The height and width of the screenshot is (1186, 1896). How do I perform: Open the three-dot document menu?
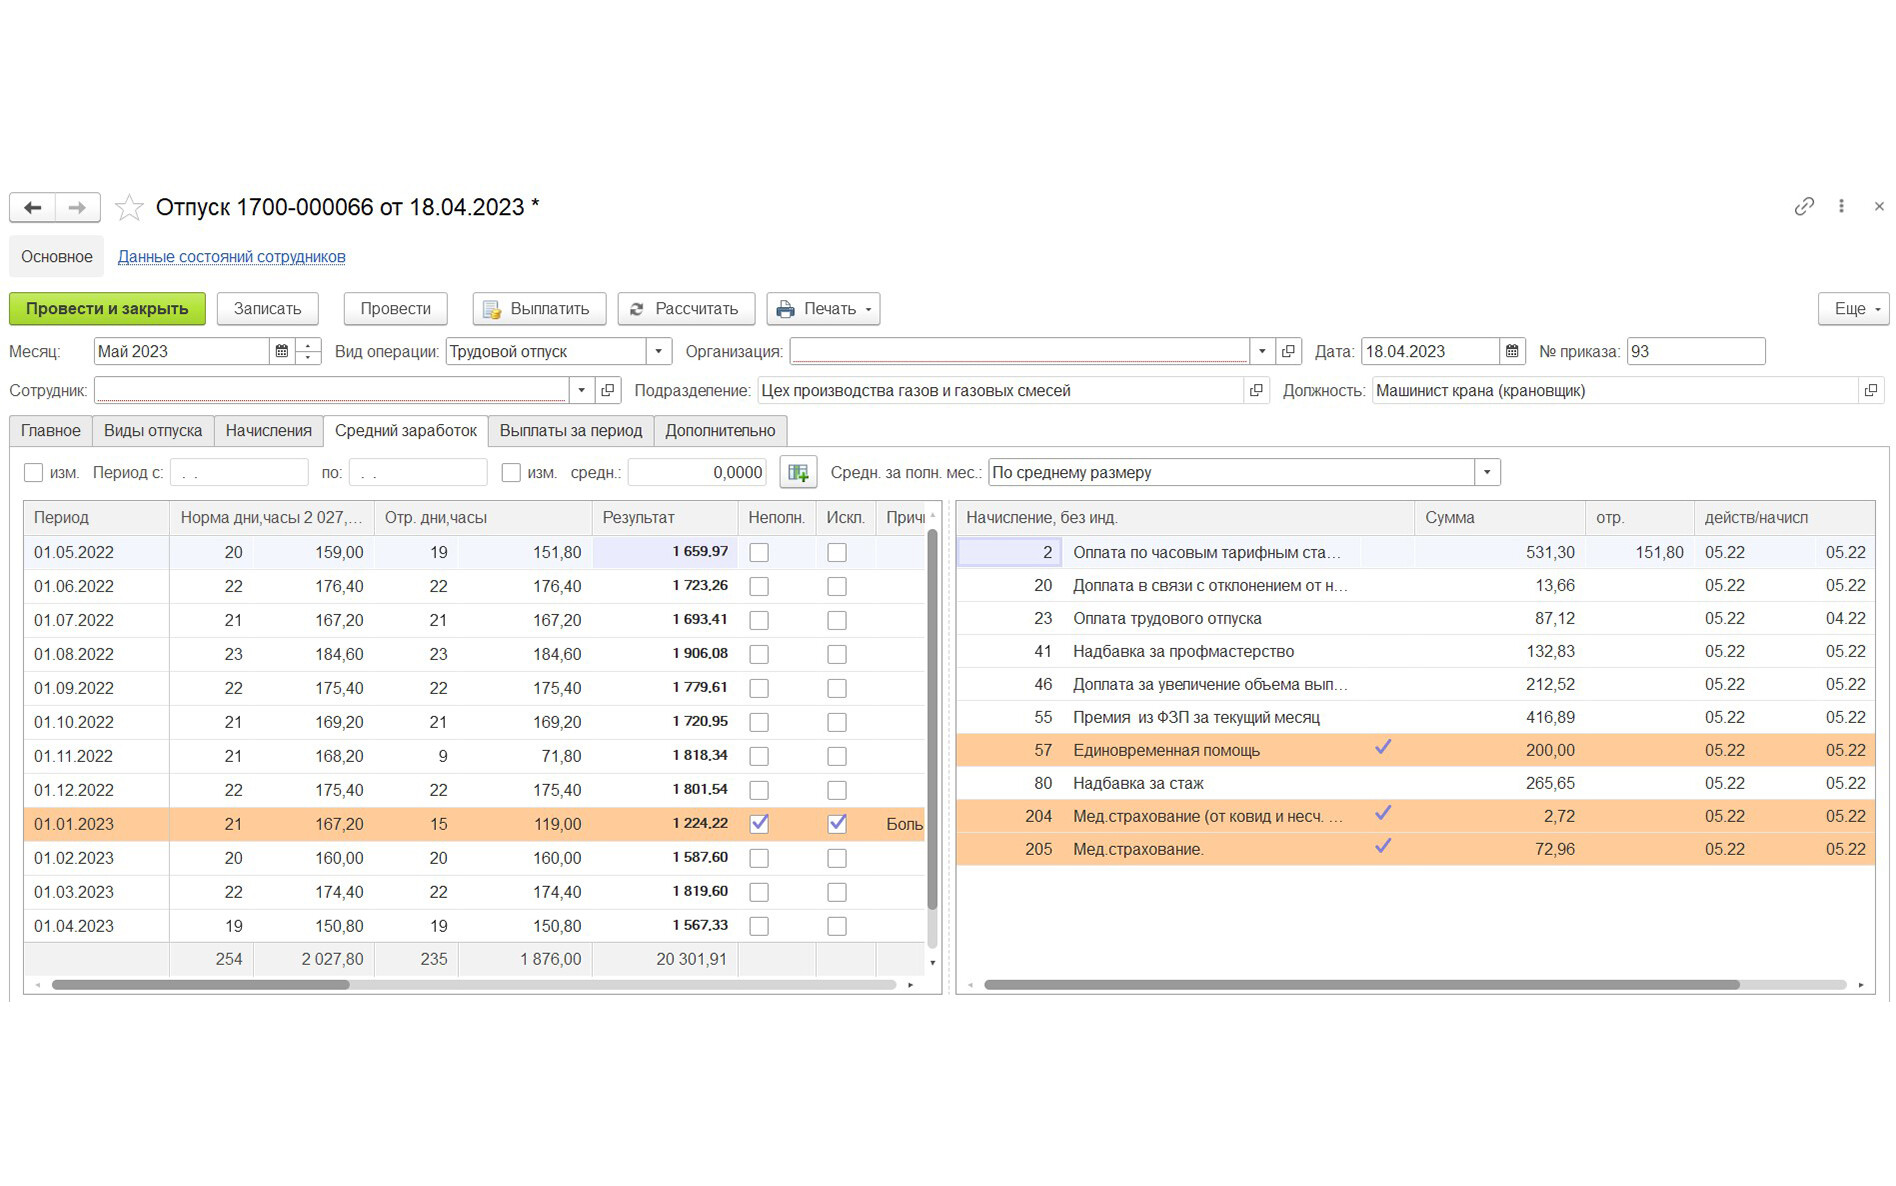point(1841,207)
